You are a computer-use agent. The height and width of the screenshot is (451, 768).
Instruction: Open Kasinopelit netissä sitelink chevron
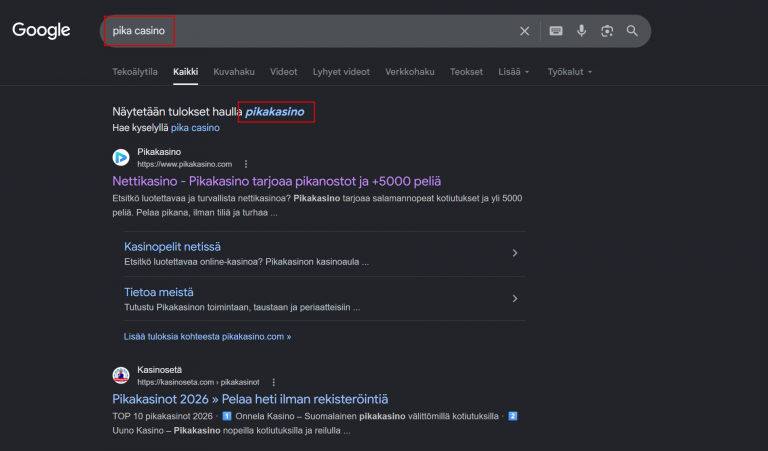(x=515, y=253)
